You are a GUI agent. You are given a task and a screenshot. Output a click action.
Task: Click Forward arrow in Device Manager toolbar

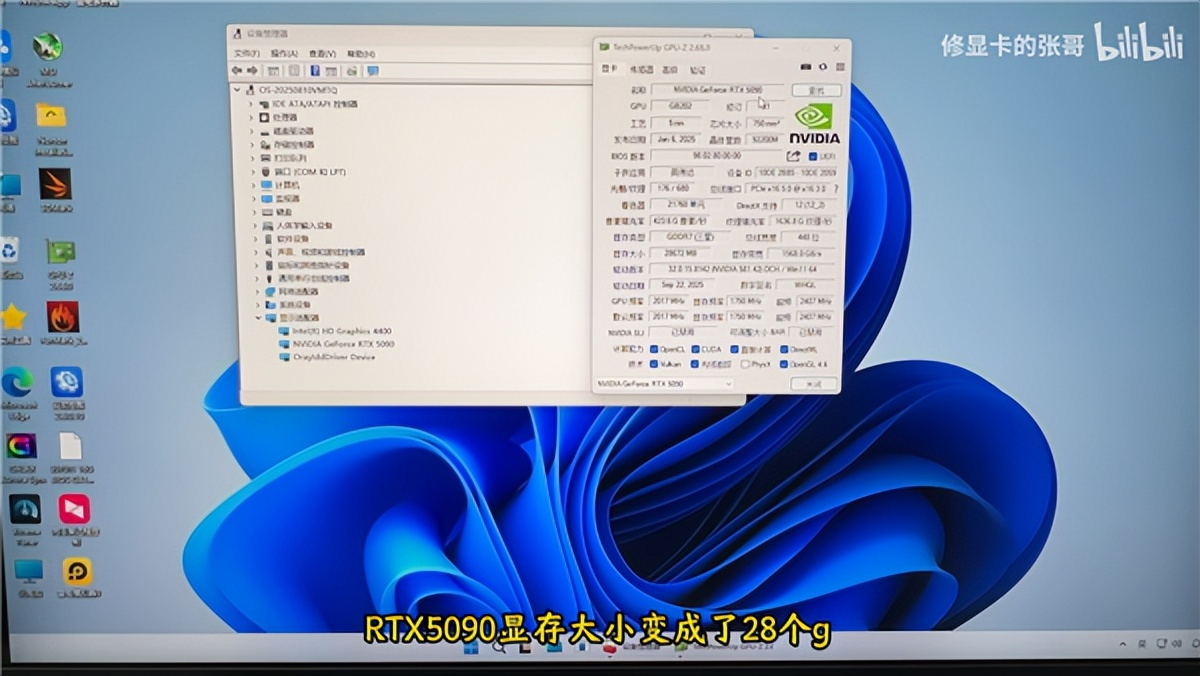click(x=252, y=71)
